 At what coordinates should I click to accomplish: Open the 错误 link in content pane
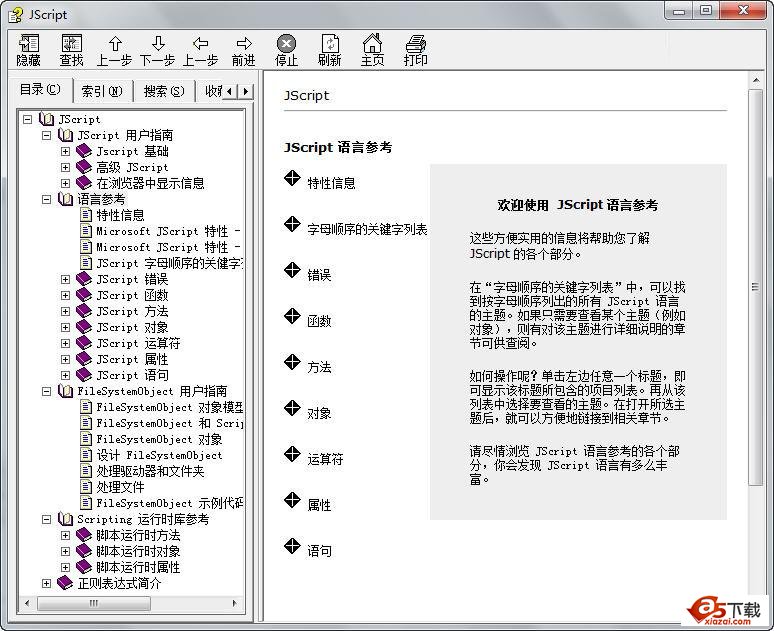[x=319, y=276]
